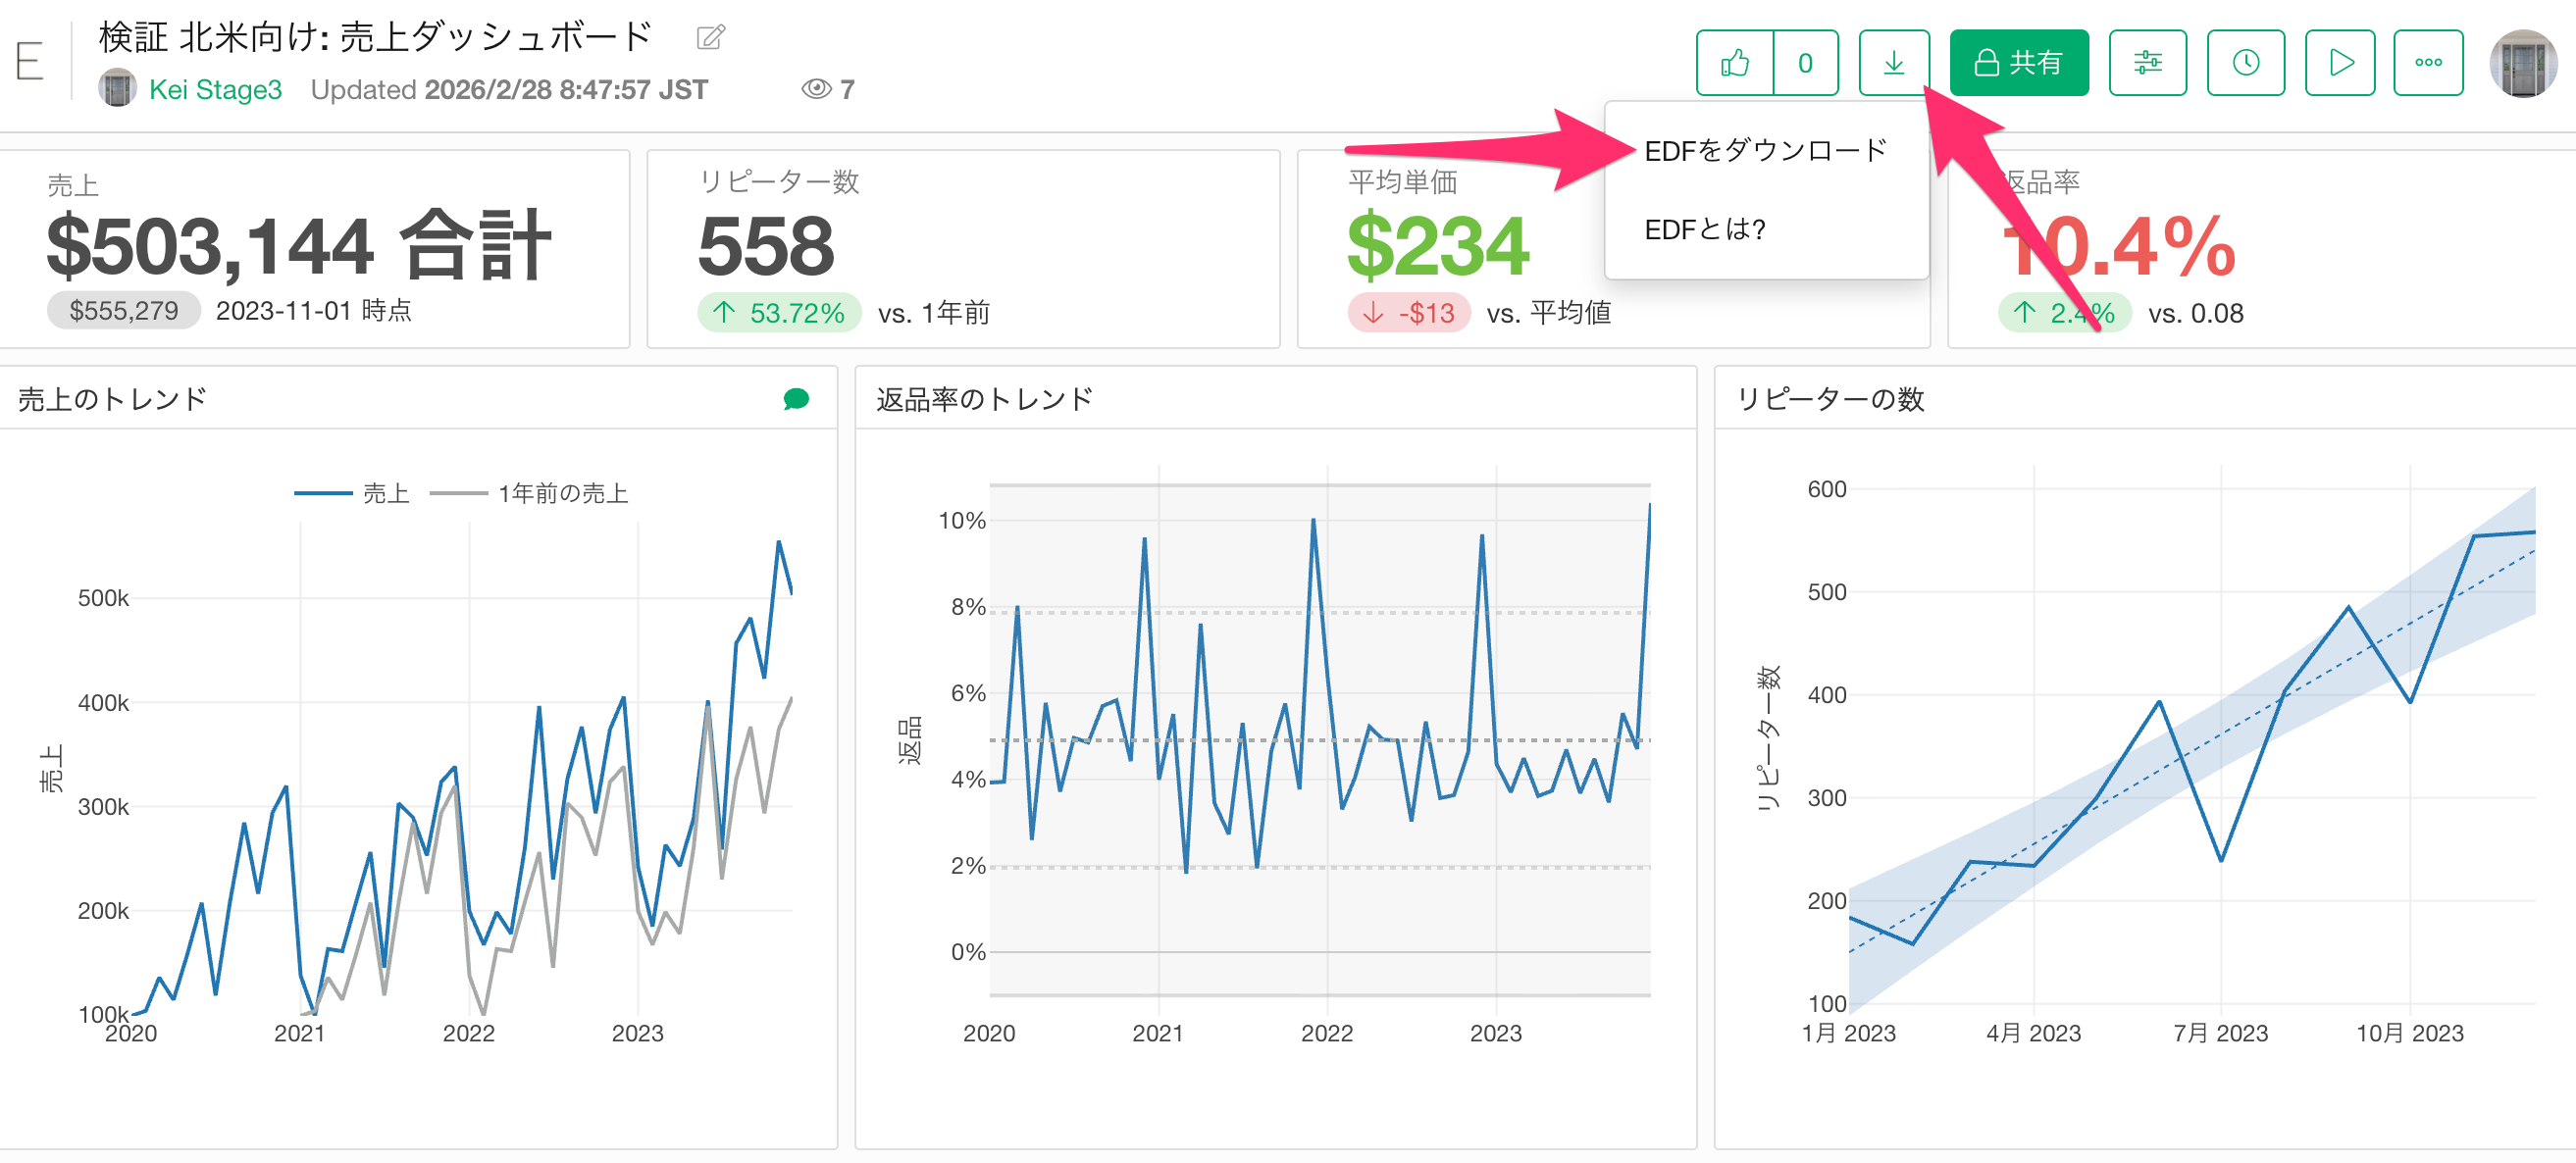The width and height of the screenshot is (2576, 1163).
Task: Click the user avatar at top right
Action: pyautogui.click(x=2522, y=63)
